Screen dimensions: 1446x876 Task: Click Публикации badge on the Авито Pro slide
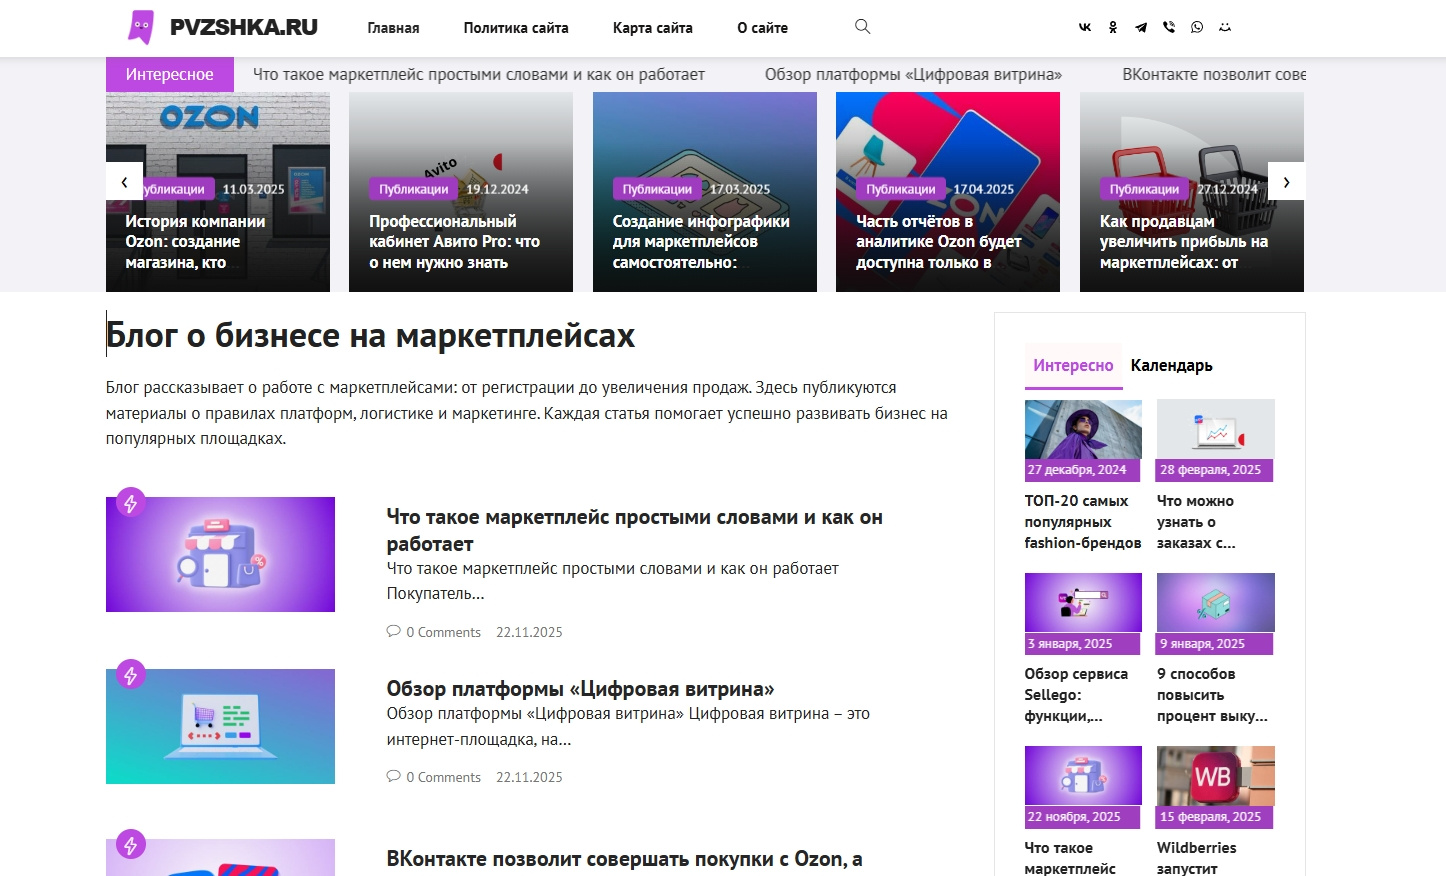tap(414, 189)
